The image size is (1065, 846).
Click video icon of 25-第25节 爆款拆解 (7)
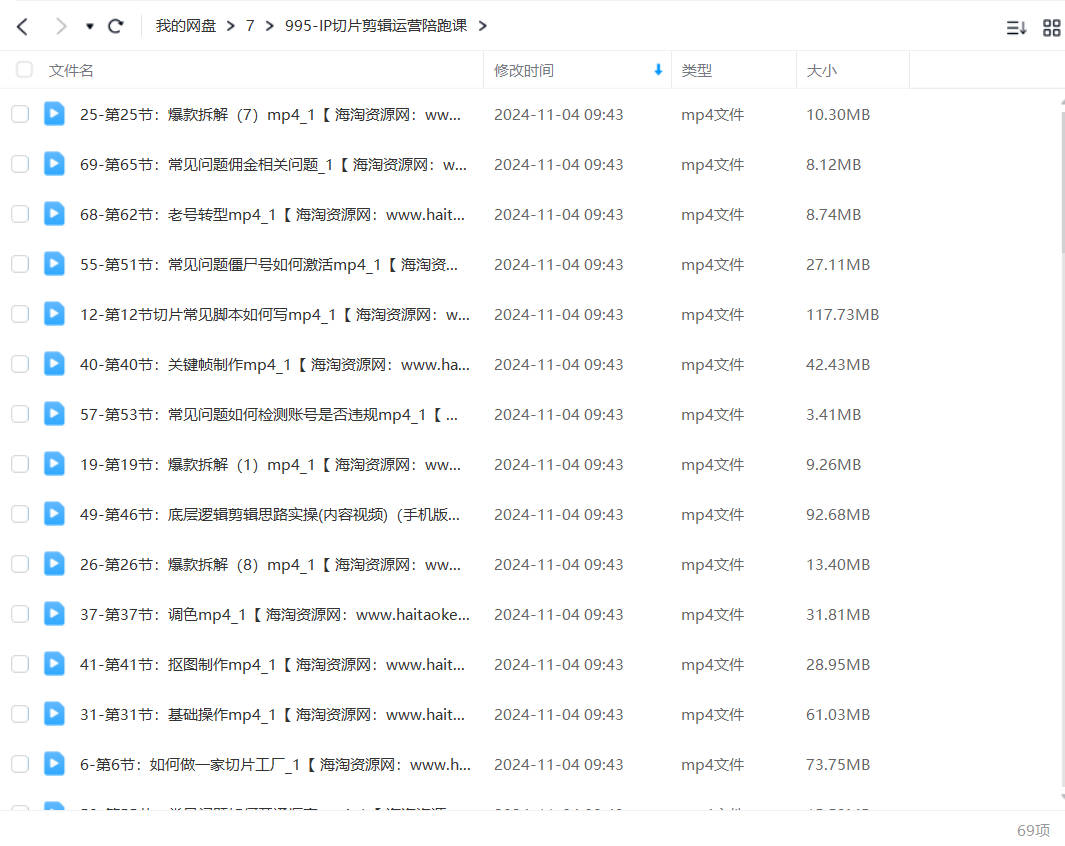pos(54,114)
